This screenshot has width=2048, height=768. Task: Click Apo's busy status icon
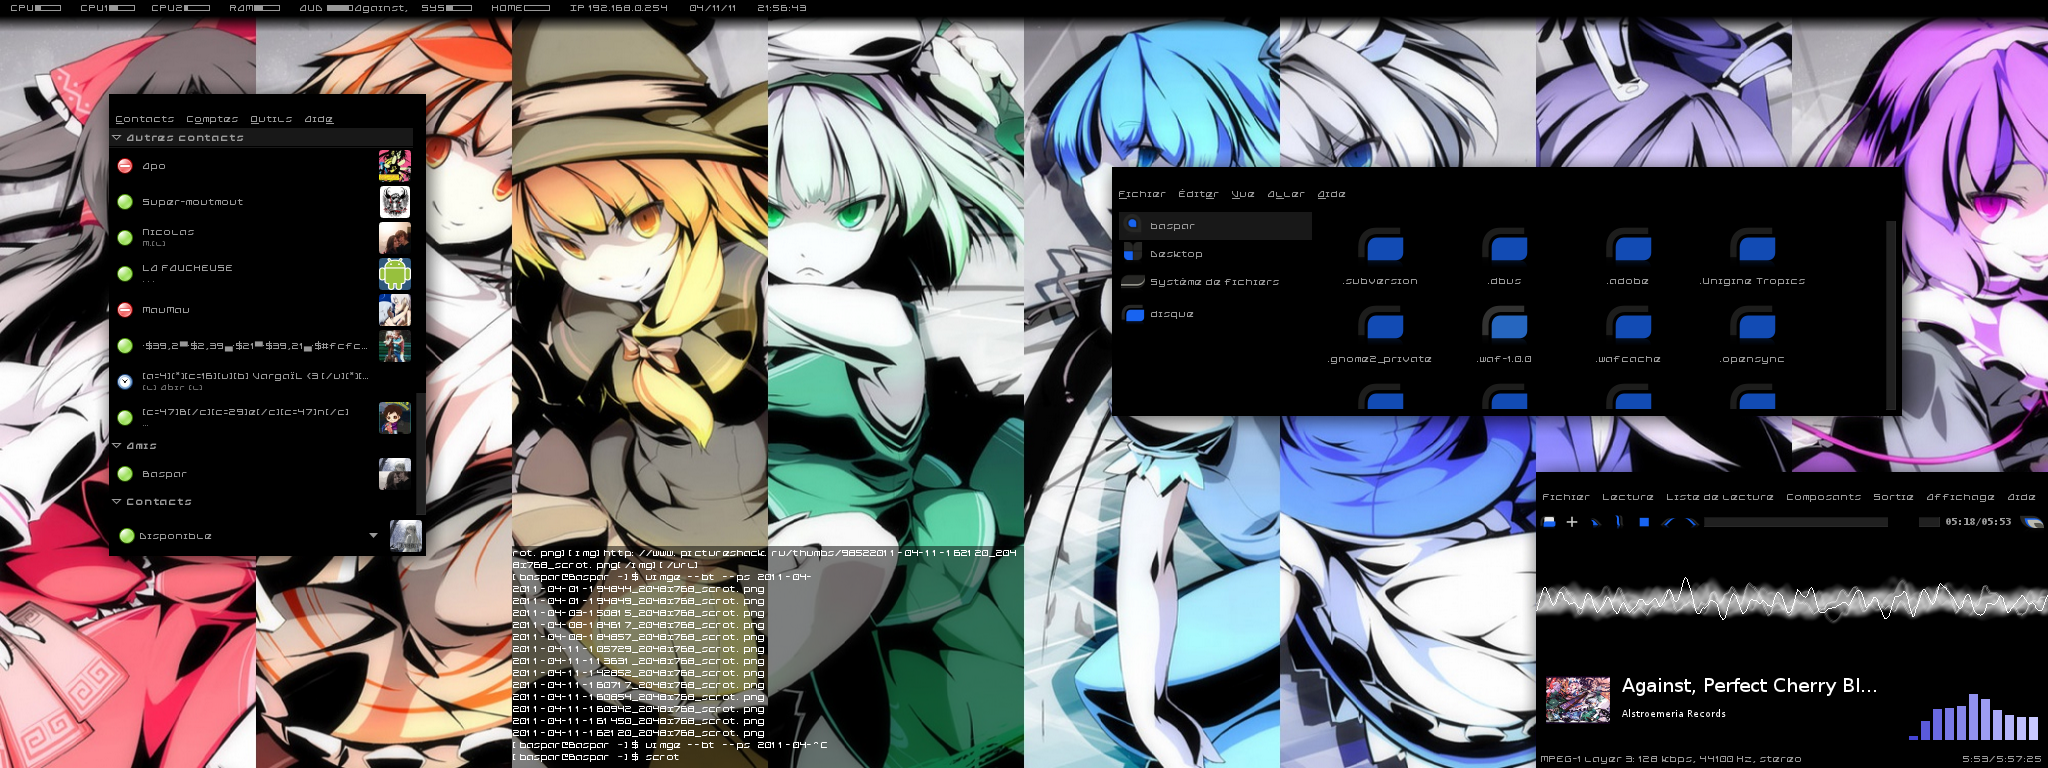[125, 166]
